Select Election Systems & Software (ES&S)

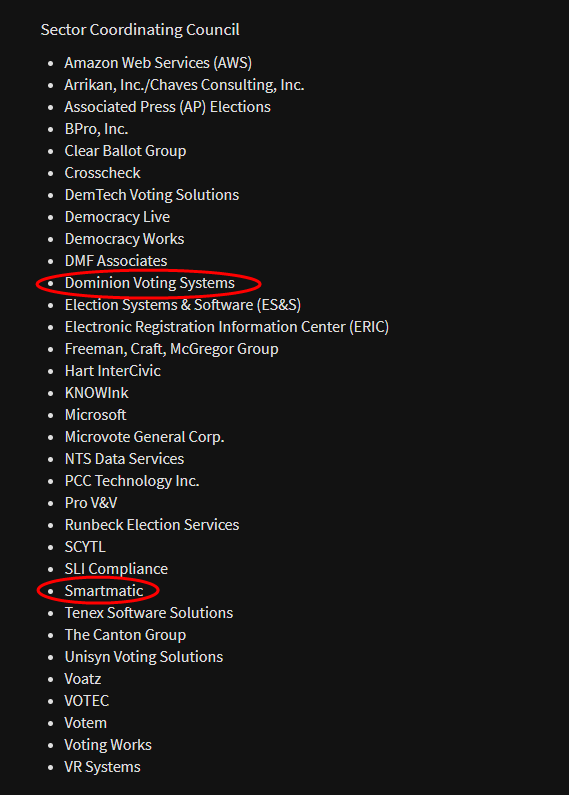coord(183,305)
